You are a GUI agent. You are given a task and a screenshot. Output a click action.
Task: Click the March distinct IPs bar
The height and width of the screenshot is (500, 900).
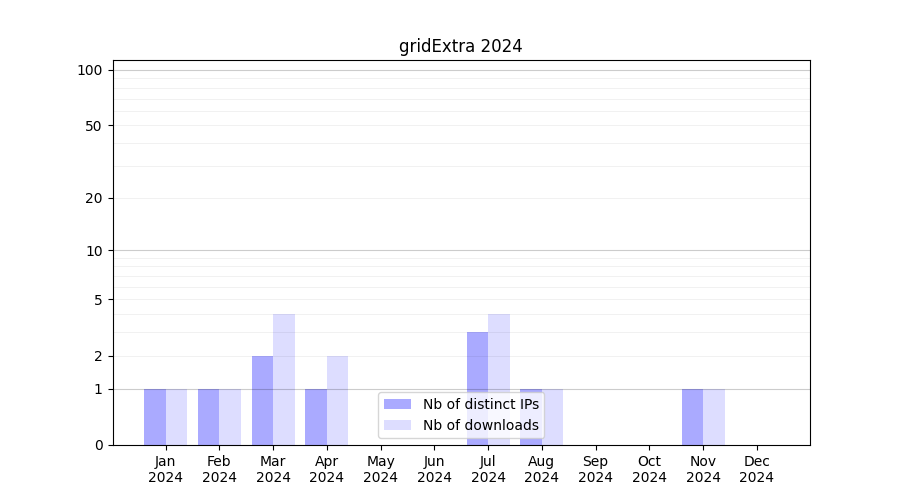coord(262,400)
